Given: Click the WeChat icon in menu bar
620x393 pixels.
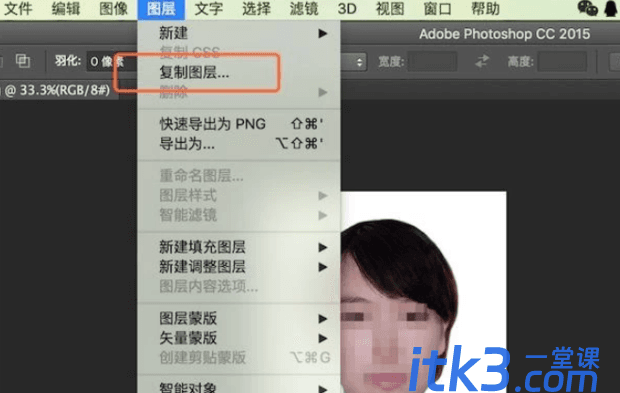Looking at the screenshot, I should [x=588, y=8].
